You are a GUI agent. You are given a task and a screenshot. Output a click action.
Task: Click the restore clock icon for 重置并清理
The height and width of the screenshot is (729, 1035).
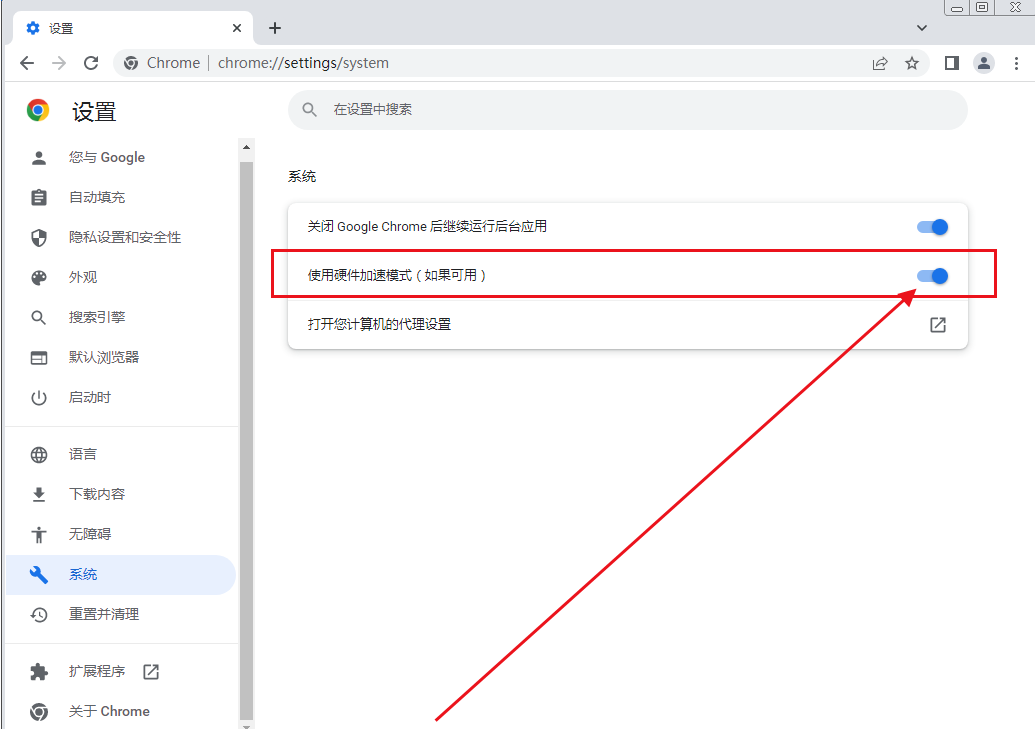[x=39, y=615]
